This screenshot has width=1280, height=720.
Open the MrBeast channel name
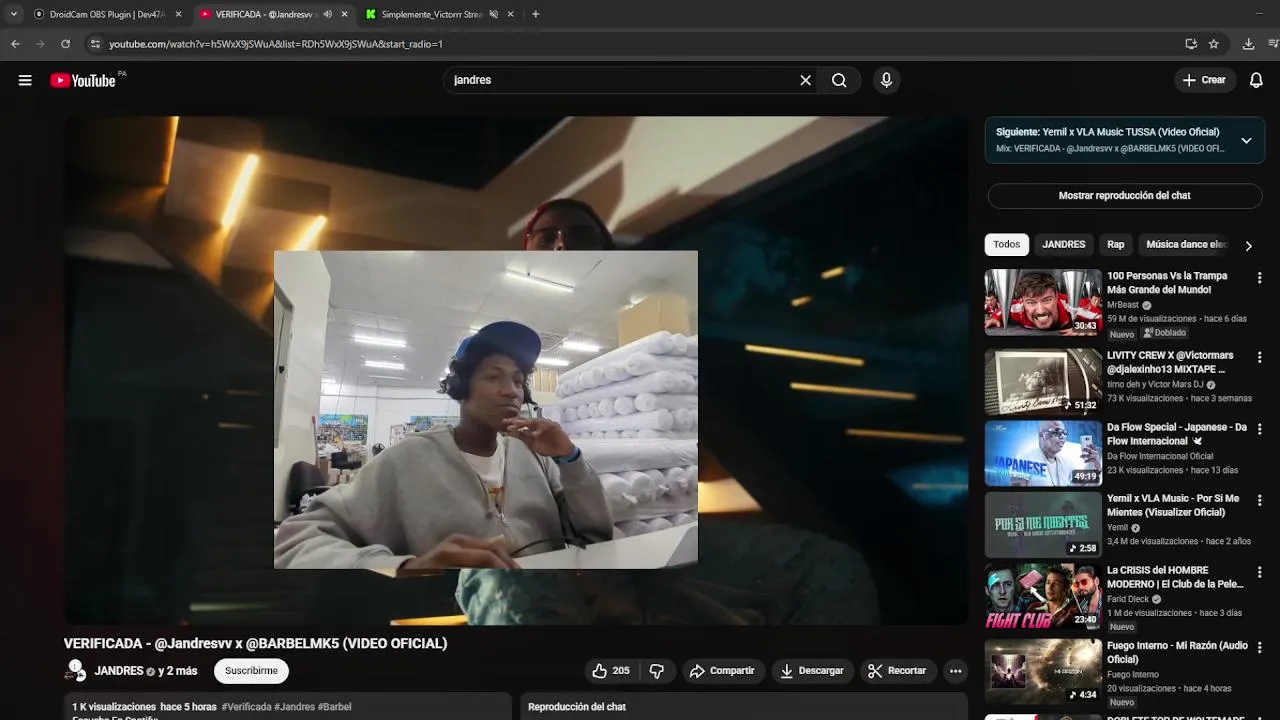pyautogui.click(x=1123, y=305)
